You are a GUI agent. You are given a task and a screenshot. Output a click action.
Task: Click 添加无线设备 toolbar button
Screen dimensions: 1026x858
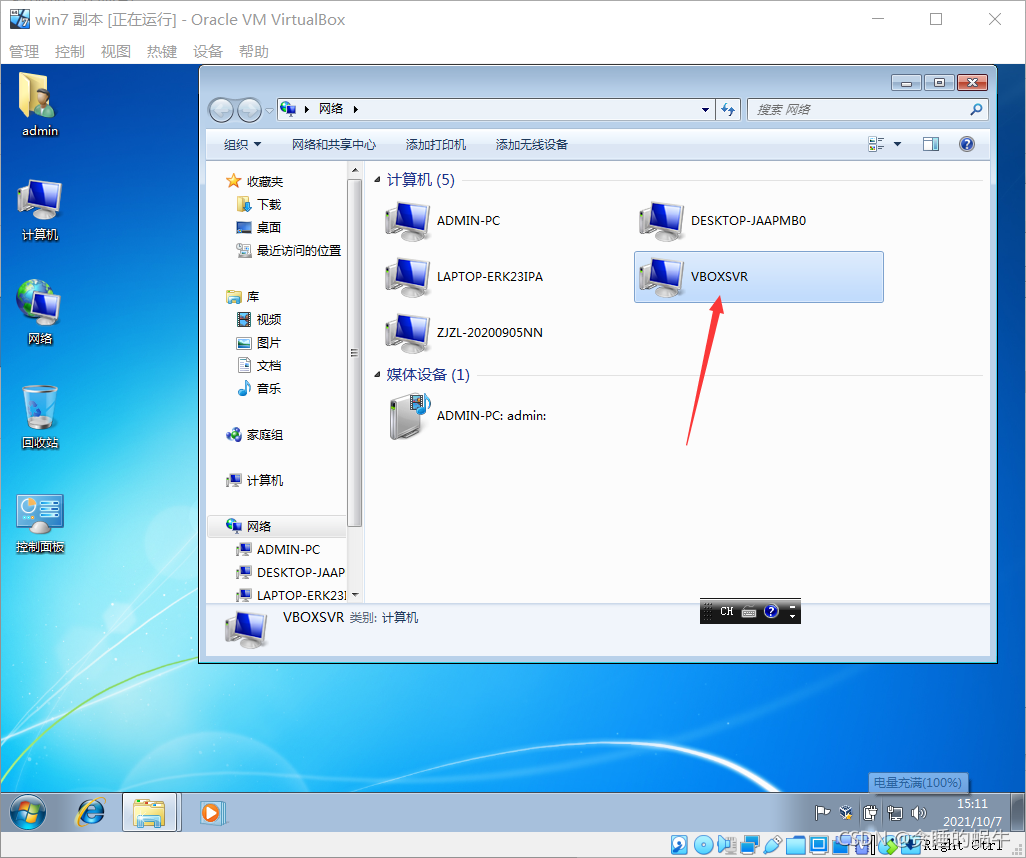[x=531, y=145]
